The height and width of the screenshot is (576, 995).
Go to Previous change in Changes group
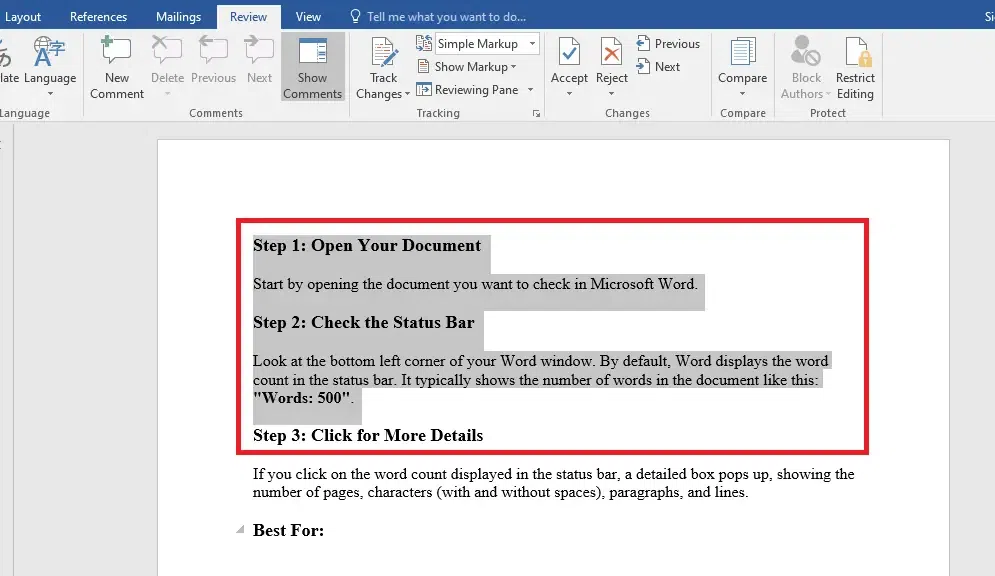pyautogui.click(x=668, y=43)
